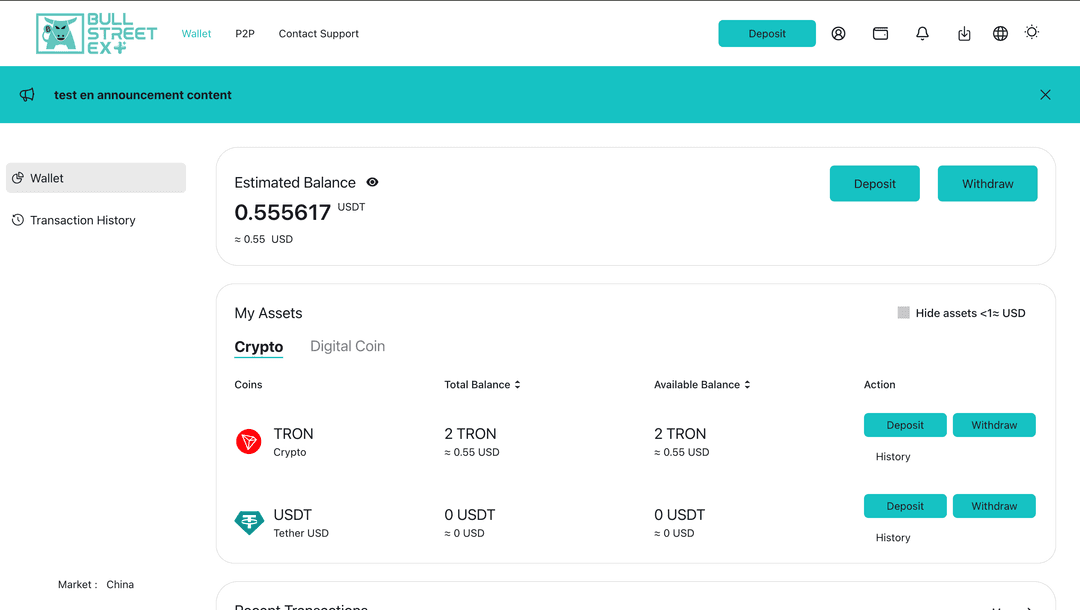This screenshot has width=1080, height=610.
Task: Check Hide assets <1 USD box
Action: pos(903,313)
